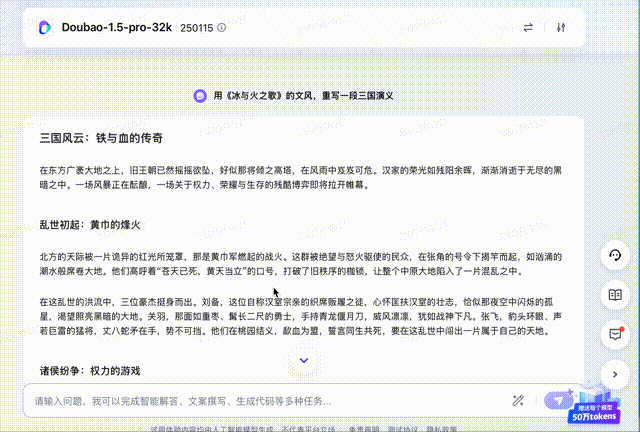Click the title 三国风云：铁与血的传奇
Screen dimensions: 640x432
[x=101, y=138]
